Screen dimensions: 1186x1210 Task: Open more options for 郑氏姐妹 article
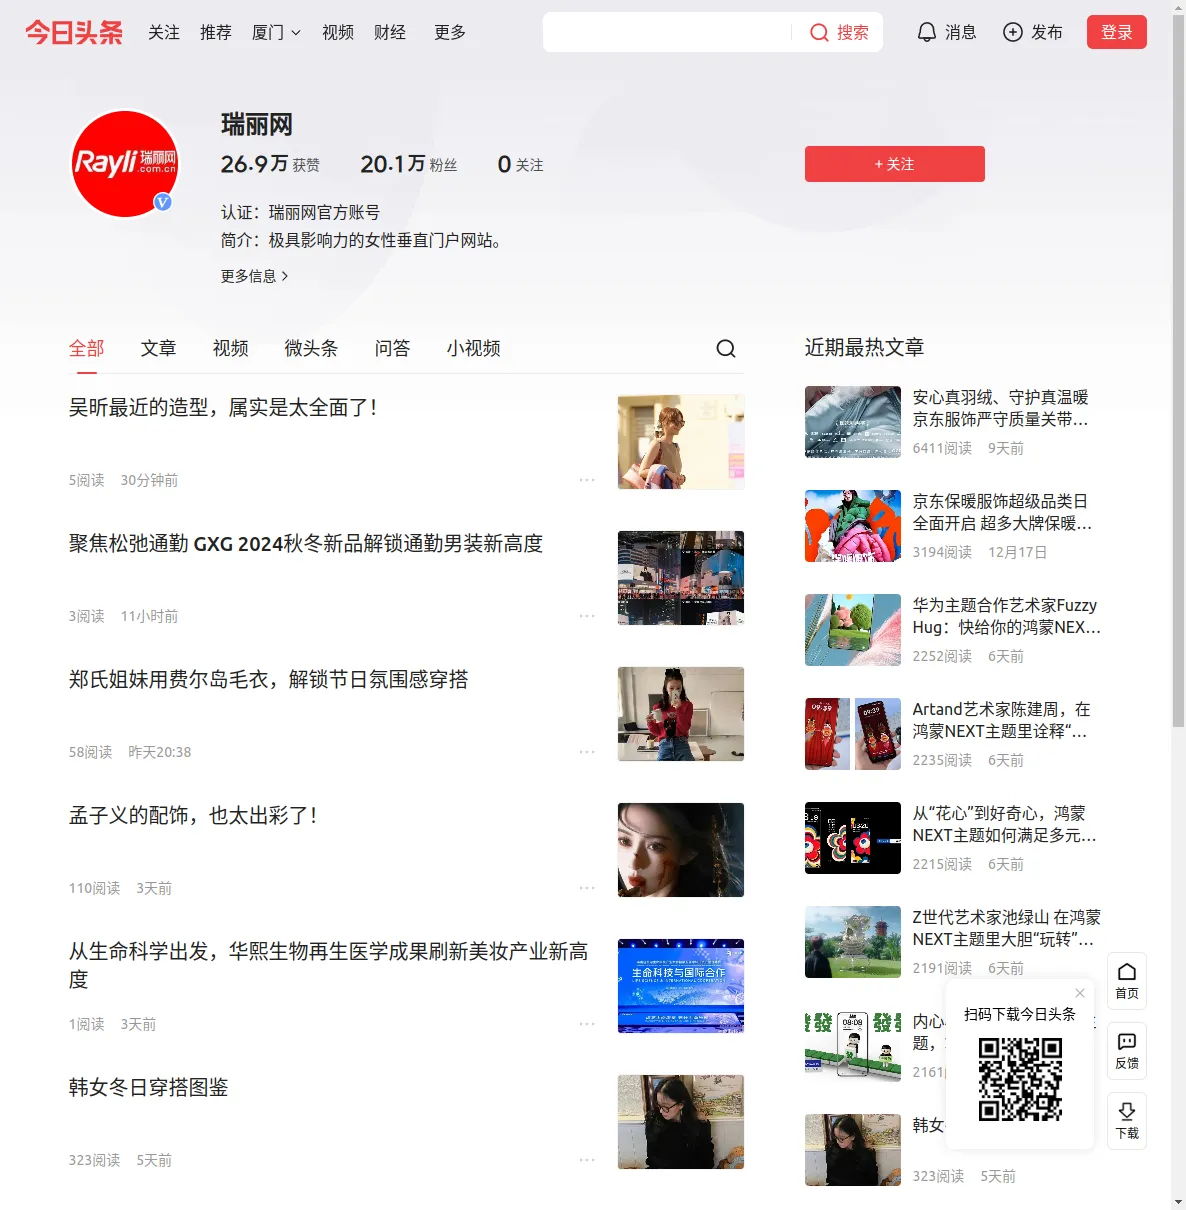tap(587, 752)
